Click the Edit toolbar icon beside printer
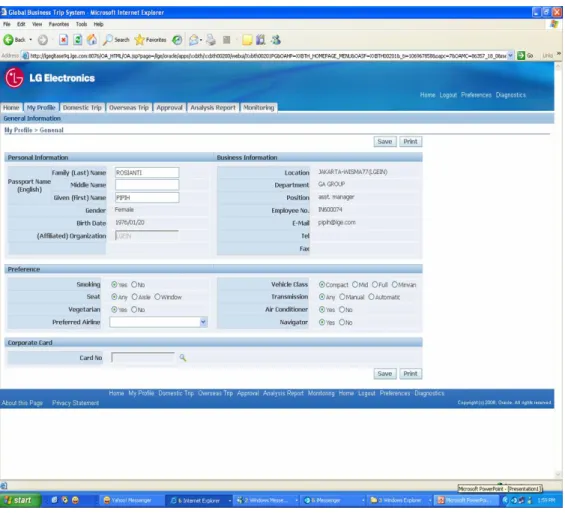The height and width of the screenshot is (513, 565). (x=227, y=40)
